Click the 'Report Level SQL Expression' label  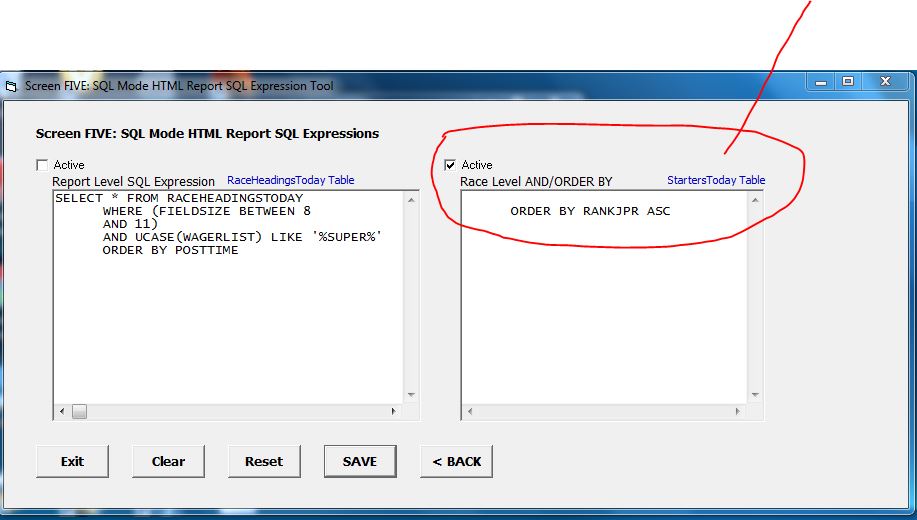tap(133, 182)
